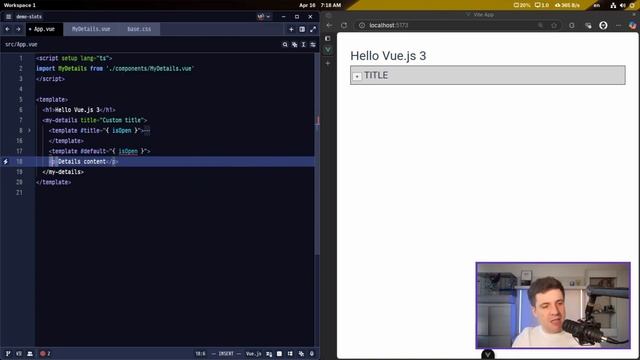Click the my-details opening tag on line 7
The width and height of the screenshot is (640, 360).
(95, 120)
